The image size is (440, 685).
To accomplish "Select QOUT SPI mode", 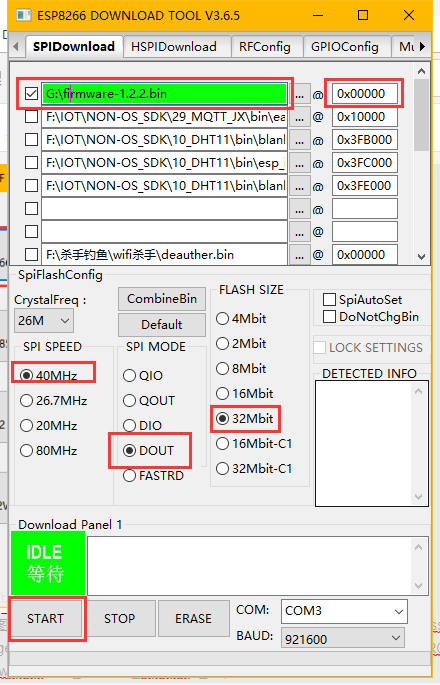I will [x=149, y=400].
